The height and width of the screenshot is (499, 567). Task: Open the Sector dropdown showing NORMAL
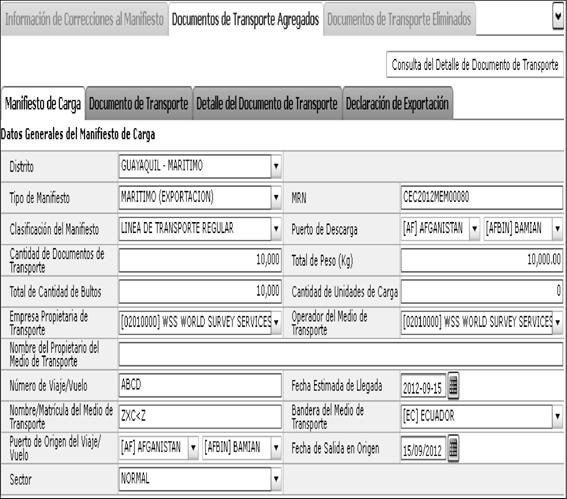[276, 479]
